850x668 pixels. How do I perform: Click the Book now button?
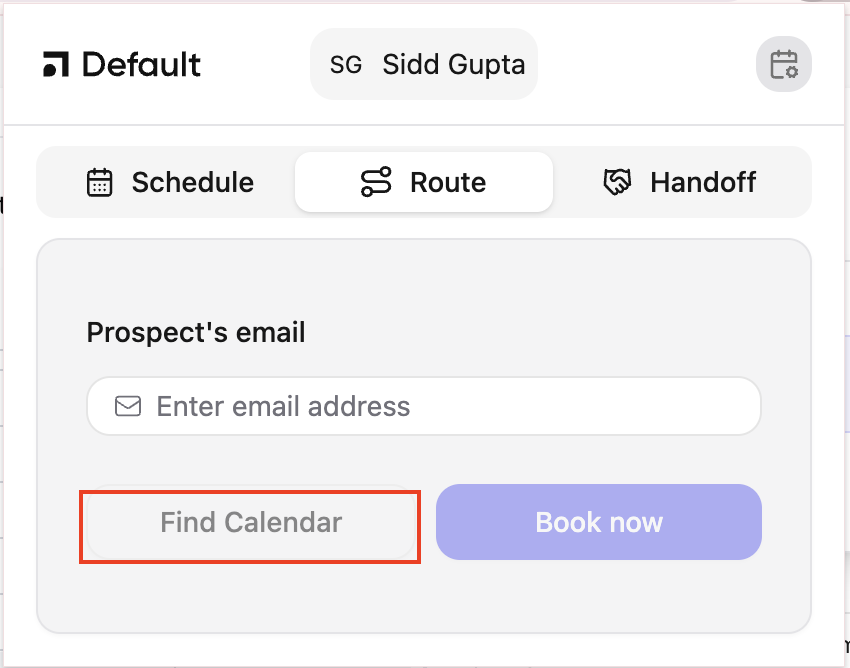click(x=598, y=522)
